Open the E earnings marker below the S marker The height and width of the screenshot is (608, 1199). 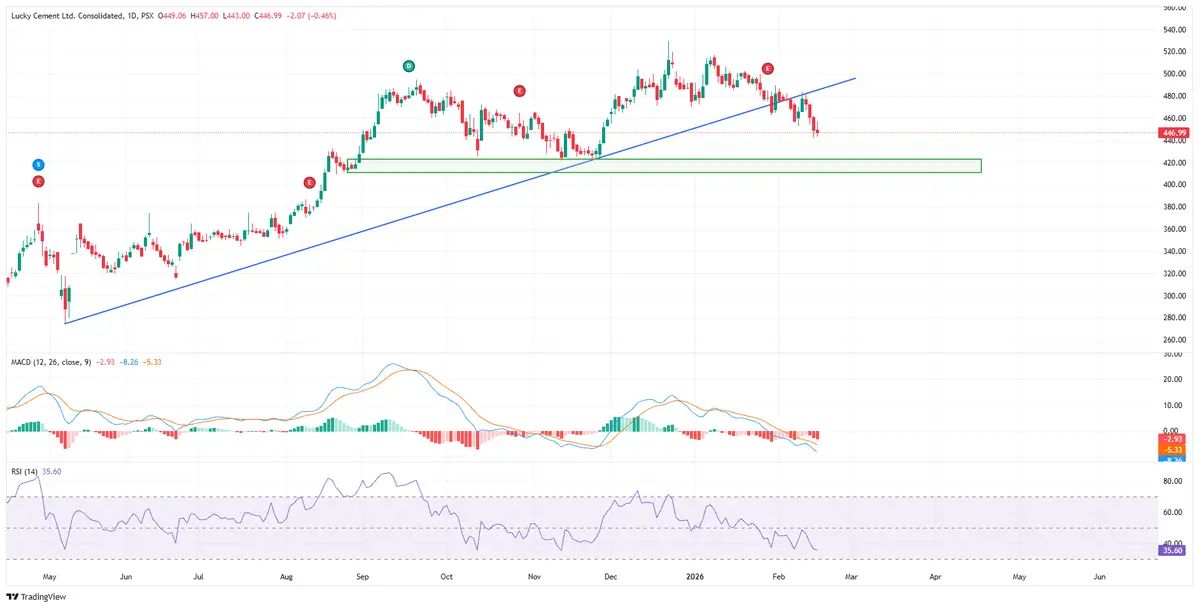[38, 181]
